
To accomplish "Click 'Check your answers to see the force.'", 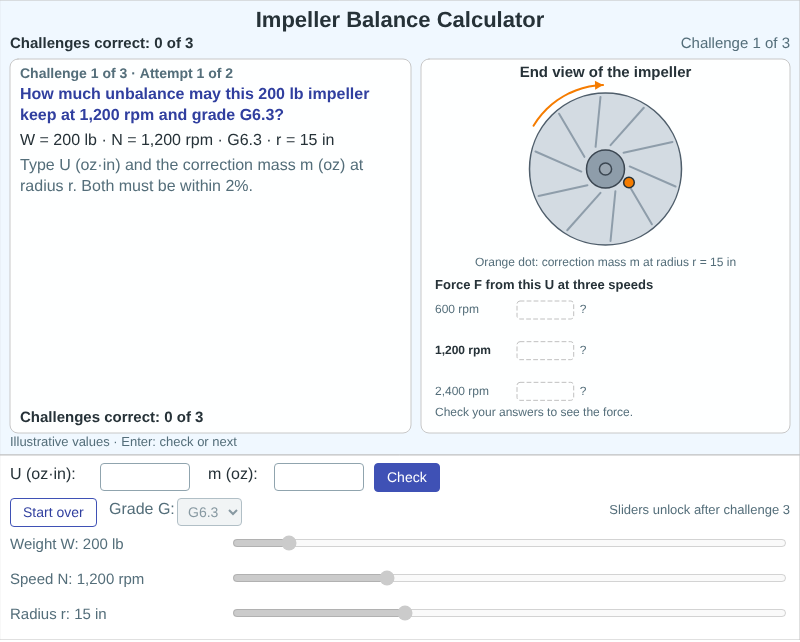I will 534,412.
